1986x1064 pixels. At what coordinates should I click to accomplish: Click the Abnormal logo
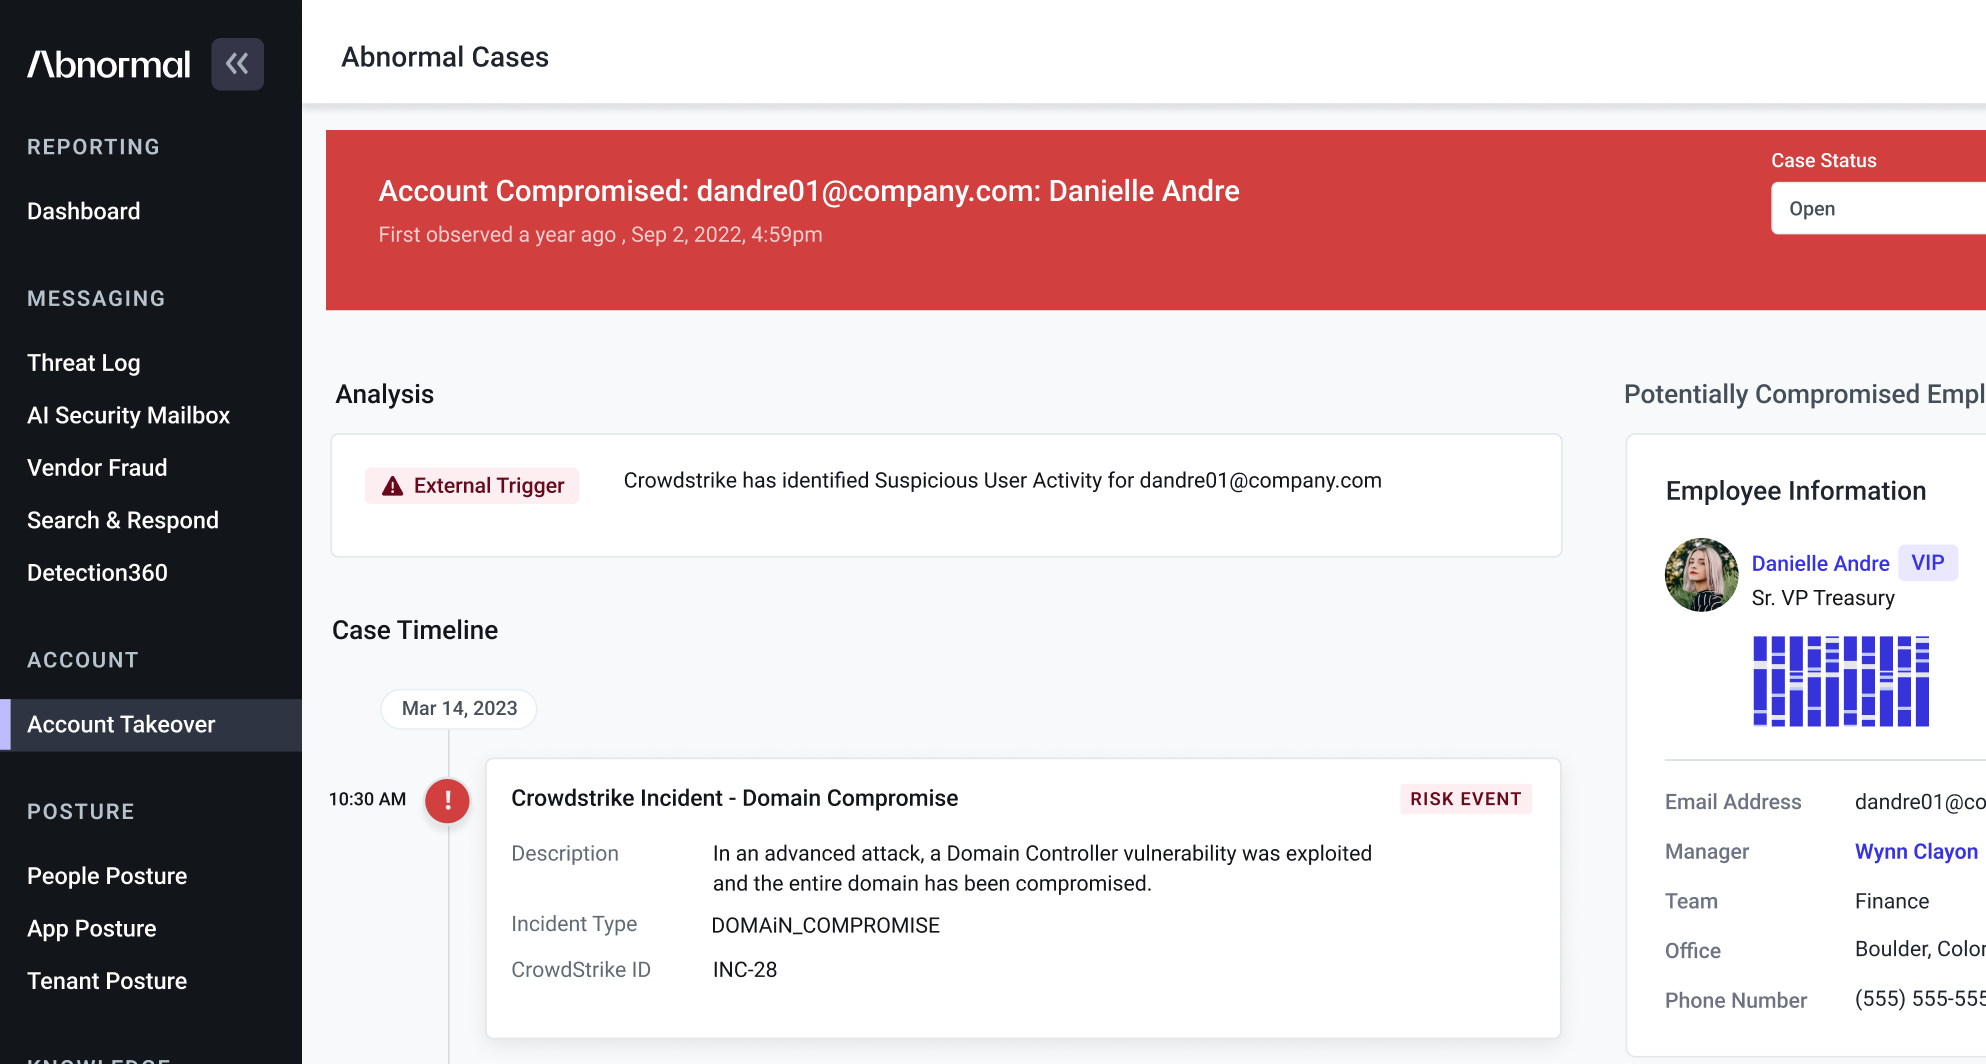pos(108,65)
